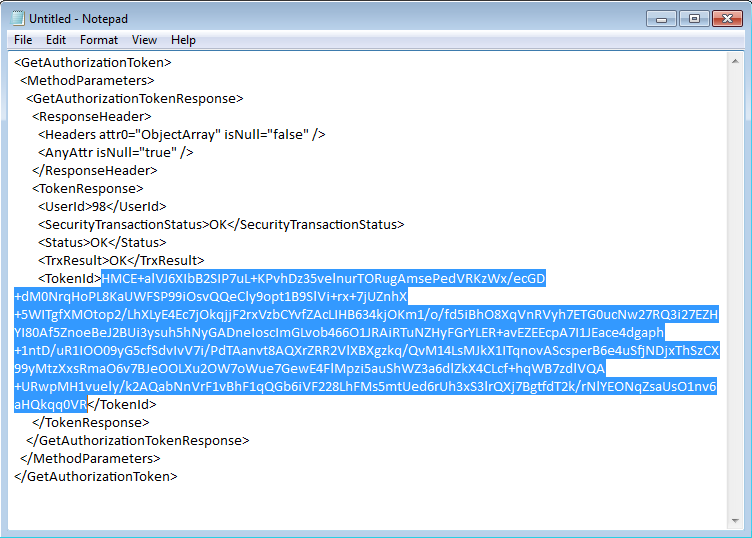The height and width of the screenshot is (538, 752).
Task: Click the <ResponseHeader> opening tag
Action: pyautogui.click(x=92, y=117)
